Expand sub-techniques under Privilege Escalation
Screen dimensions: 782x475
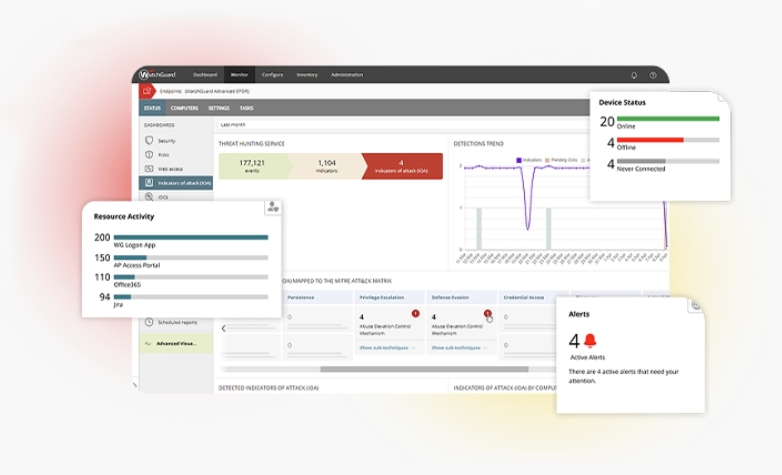pos(384,348)
